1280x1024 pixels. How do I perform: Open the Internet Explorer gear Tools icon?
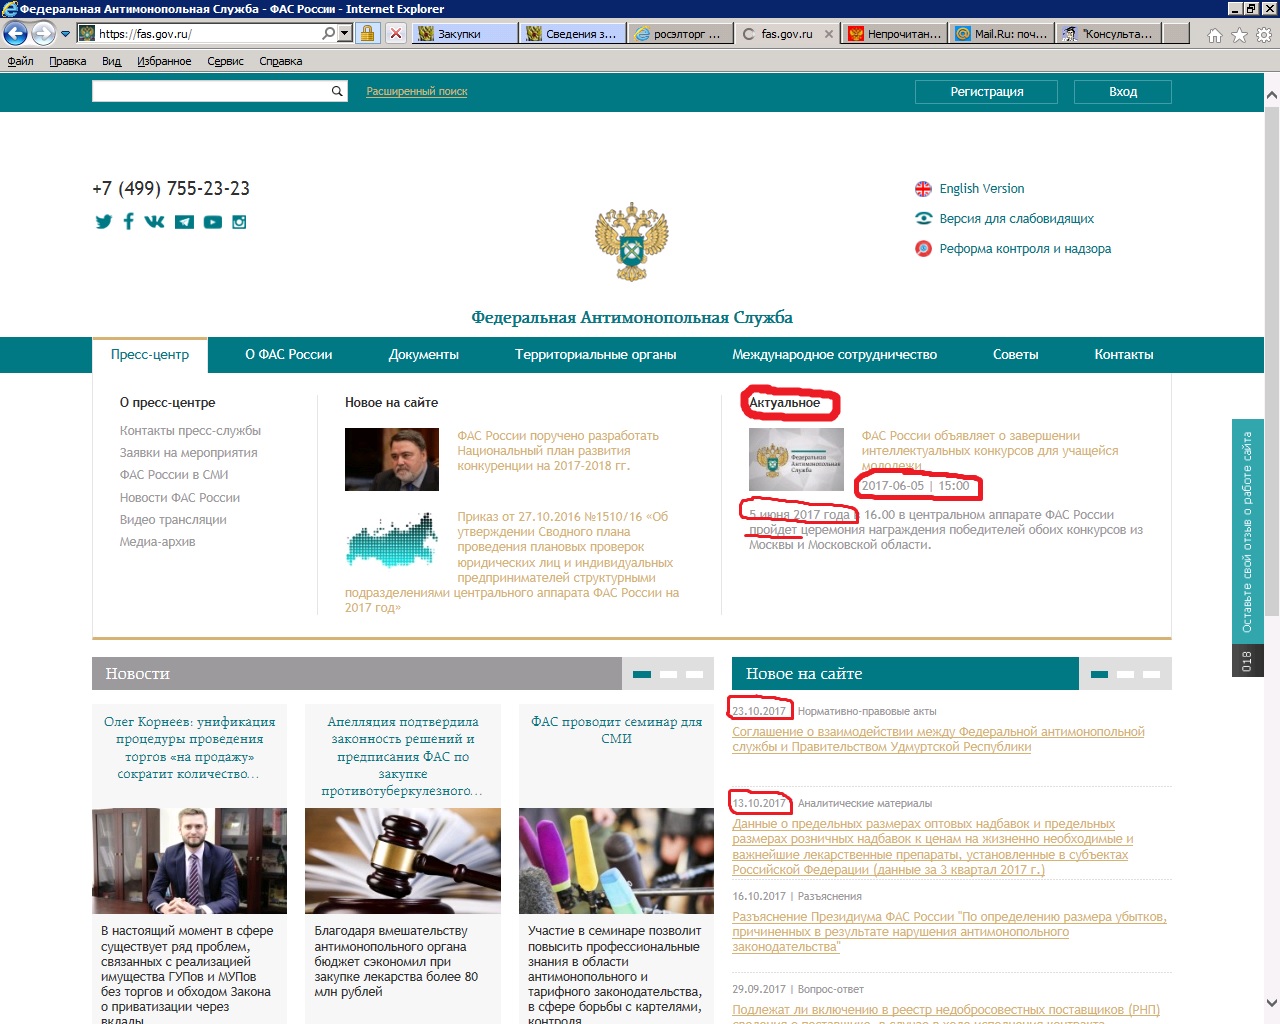1264,35
